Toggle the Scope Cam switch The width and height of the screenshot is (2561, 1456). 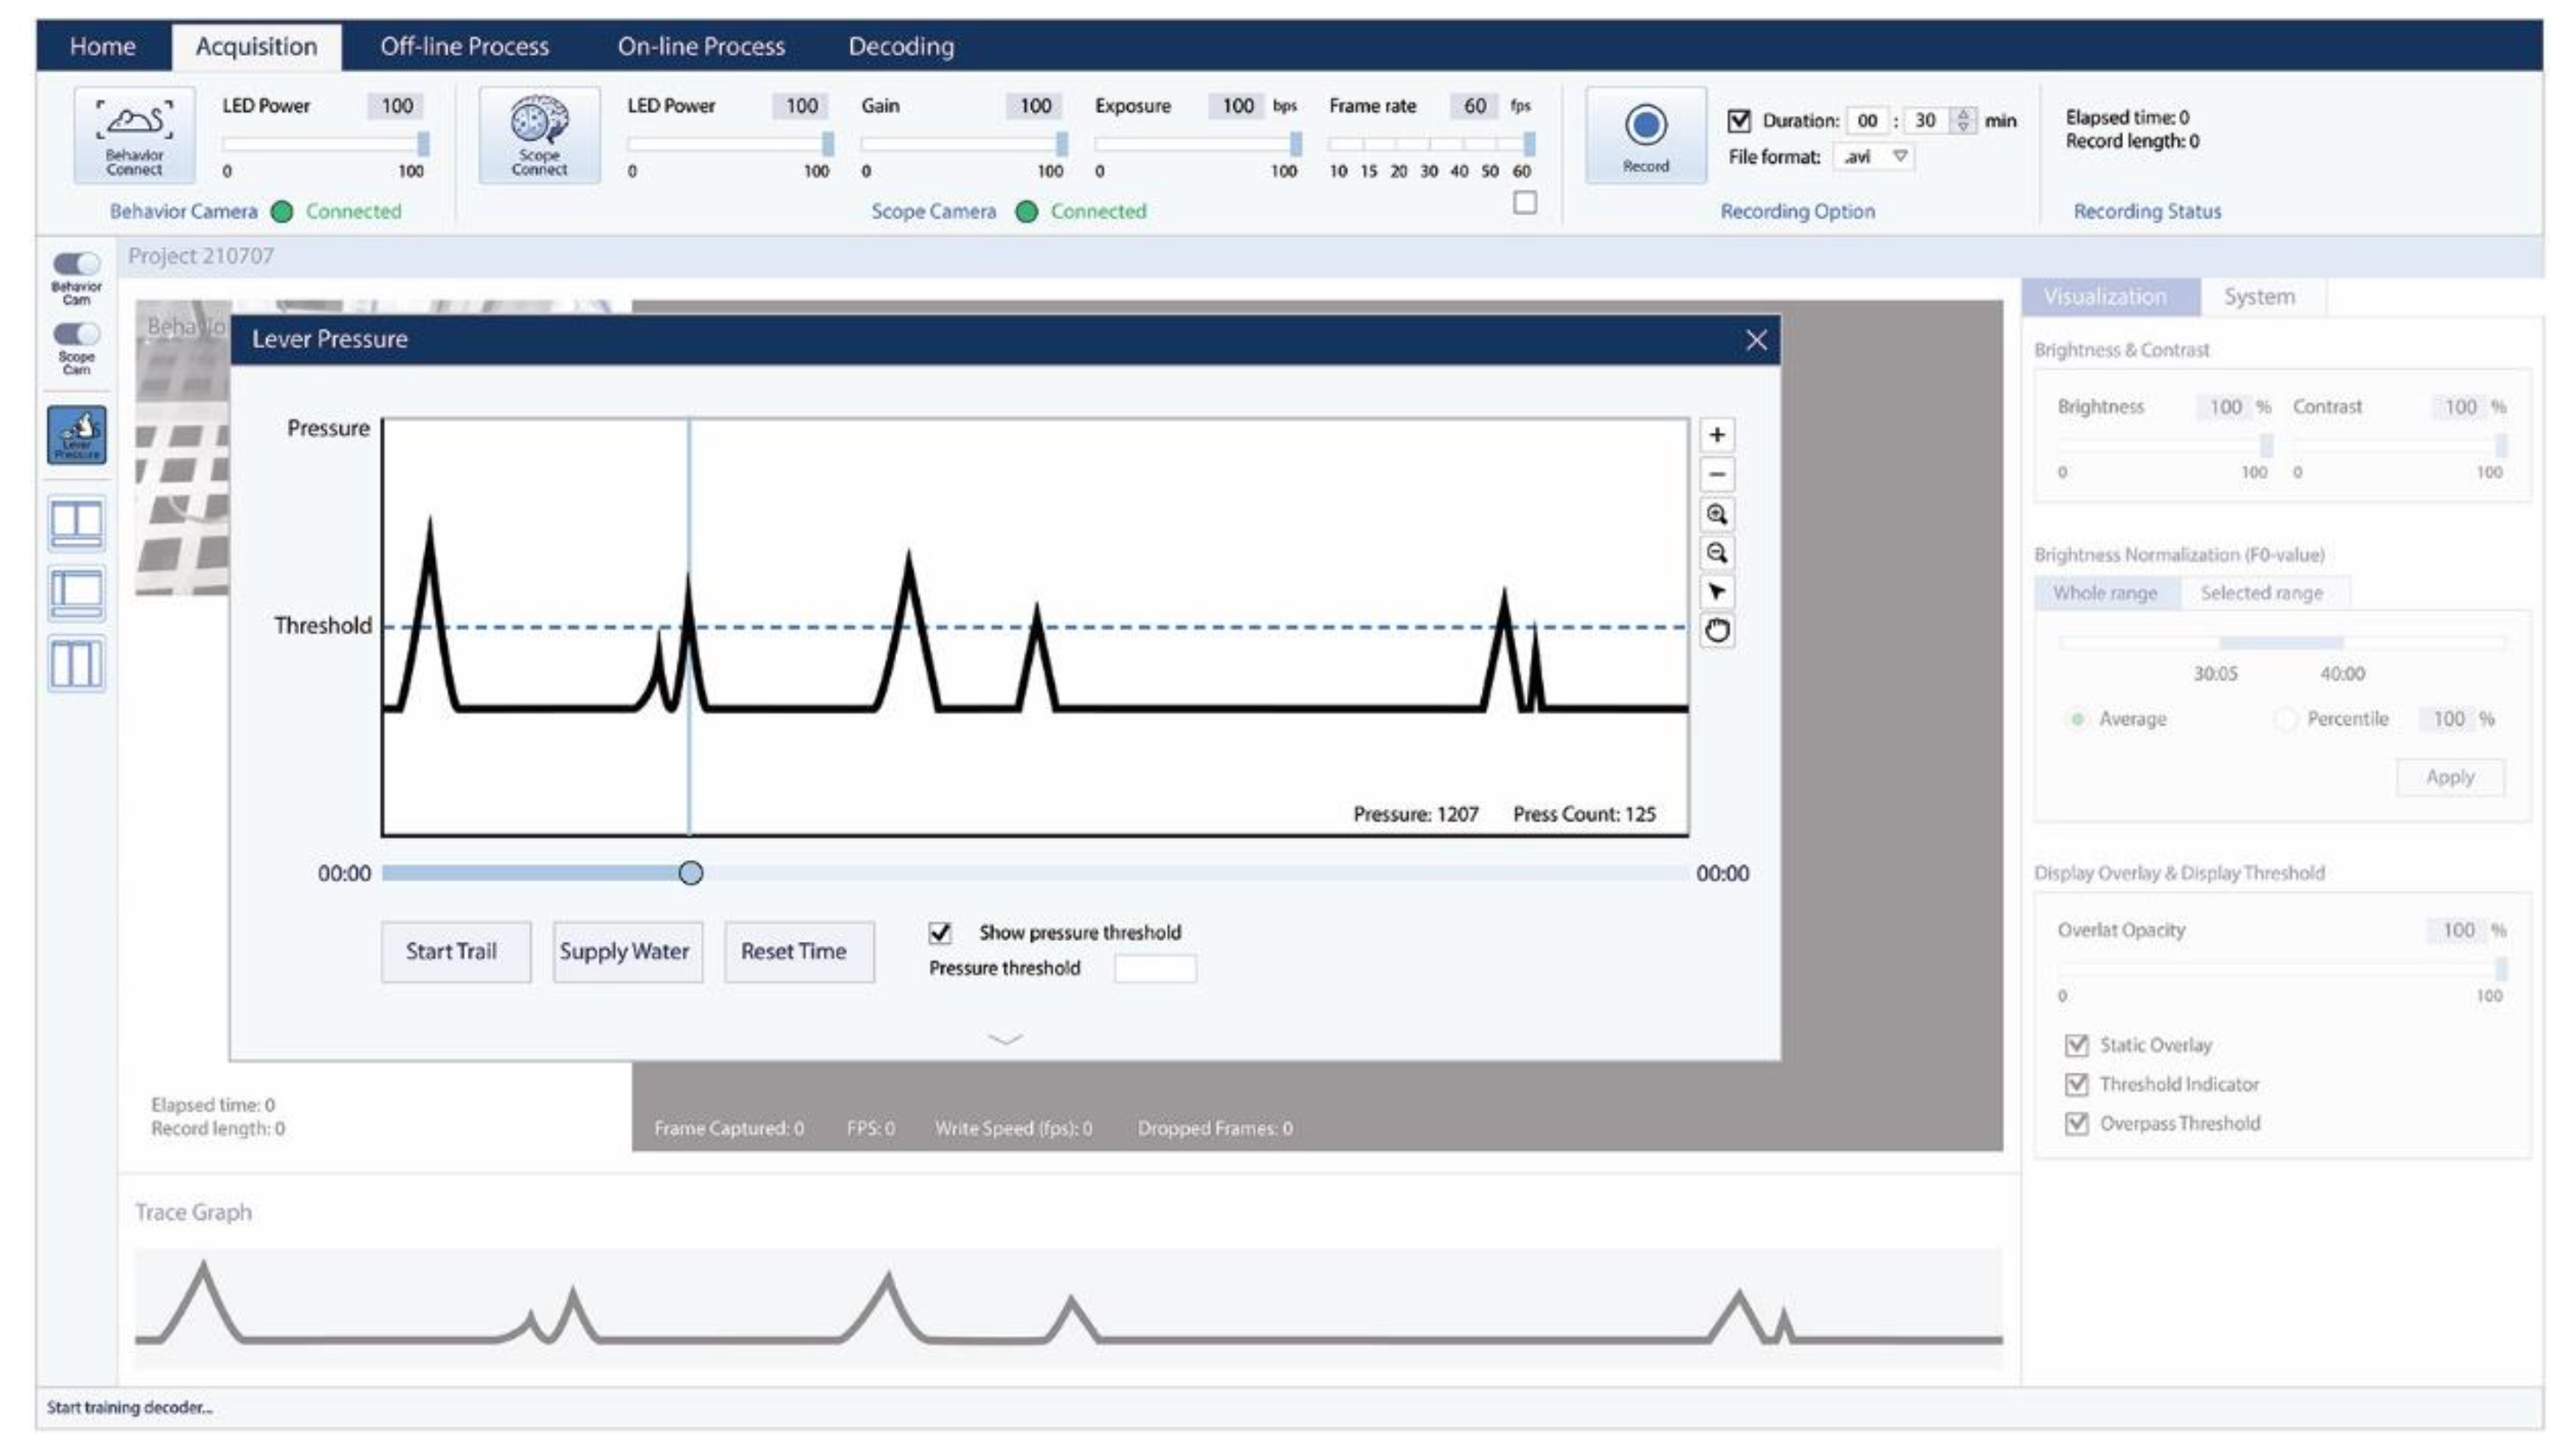pyautogui.click(x=76, y=333)
